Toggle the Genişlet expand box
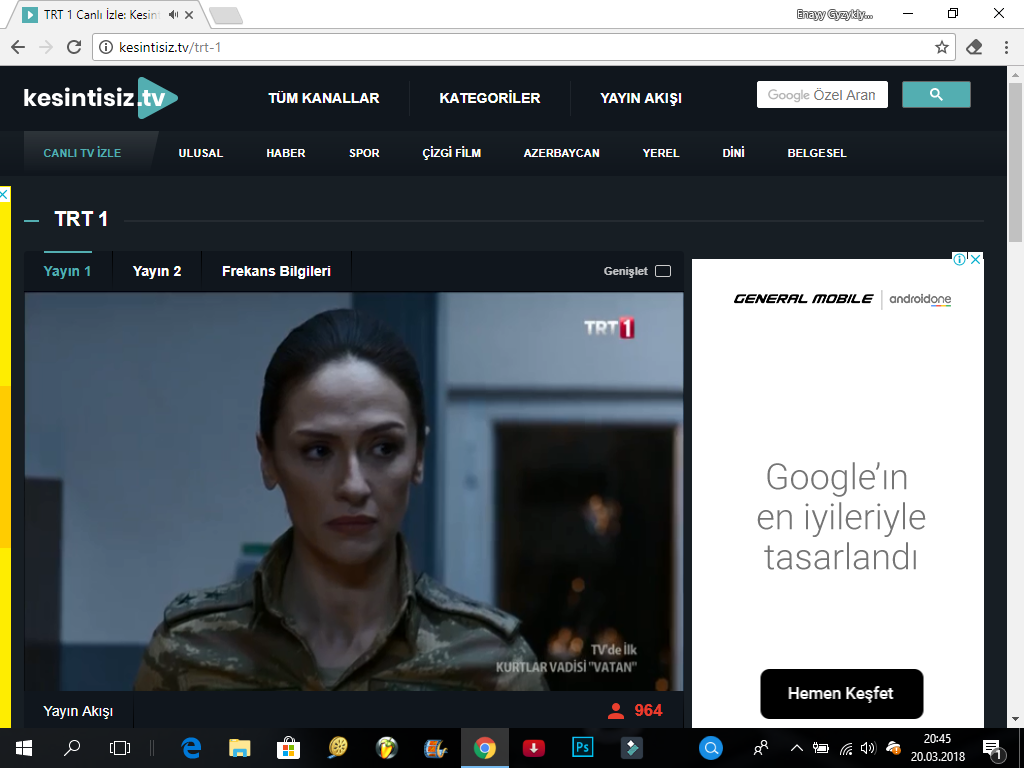This screenshot has width=1024, height=768. click(x=663, y=271)
